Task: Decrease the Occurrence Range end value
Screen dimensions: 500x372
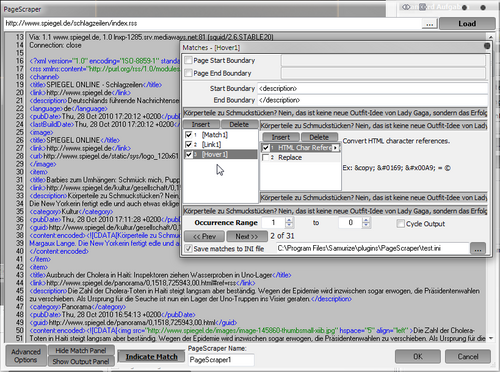Action: click(x=366, y=225)
